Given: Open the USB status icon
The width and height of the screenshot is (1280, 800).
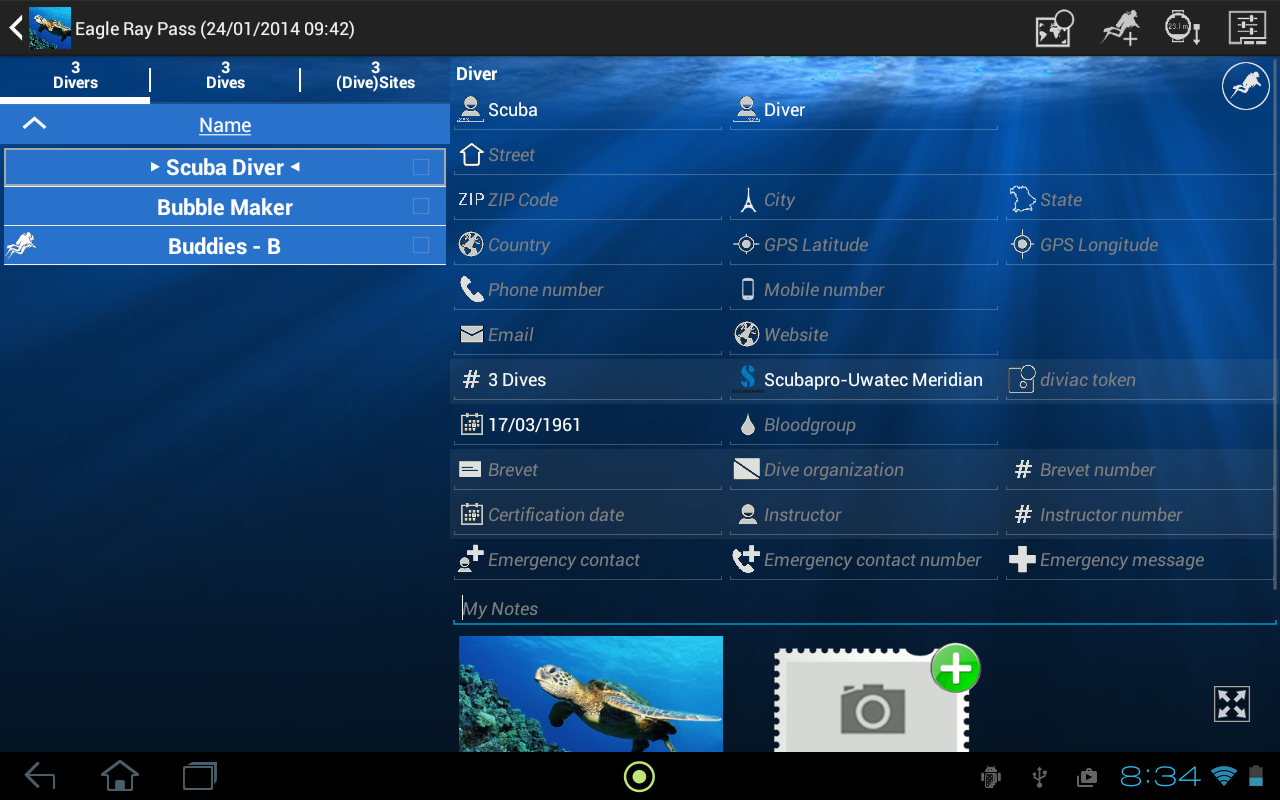Looking at the screenshot, I should click(1039, 777).
